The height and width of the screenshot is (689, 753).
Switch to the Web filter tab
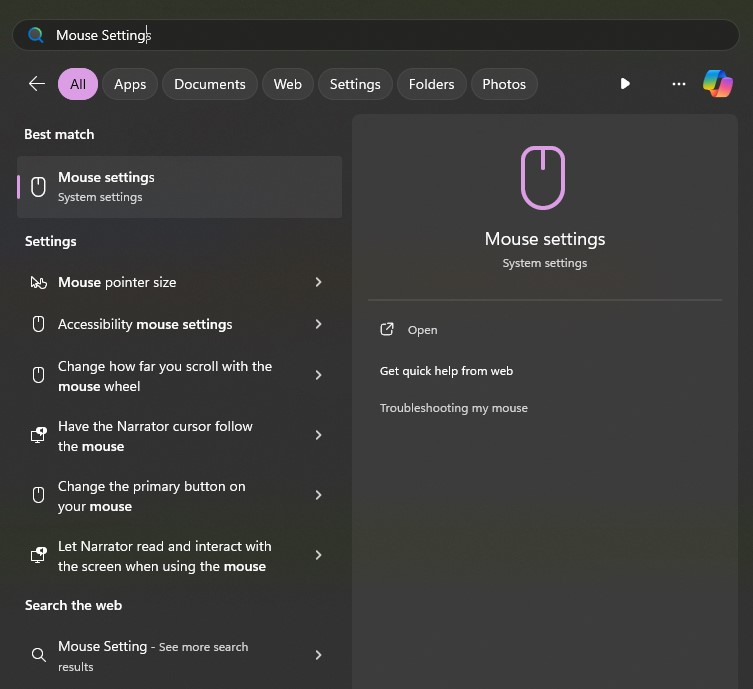tap(288, 84)
